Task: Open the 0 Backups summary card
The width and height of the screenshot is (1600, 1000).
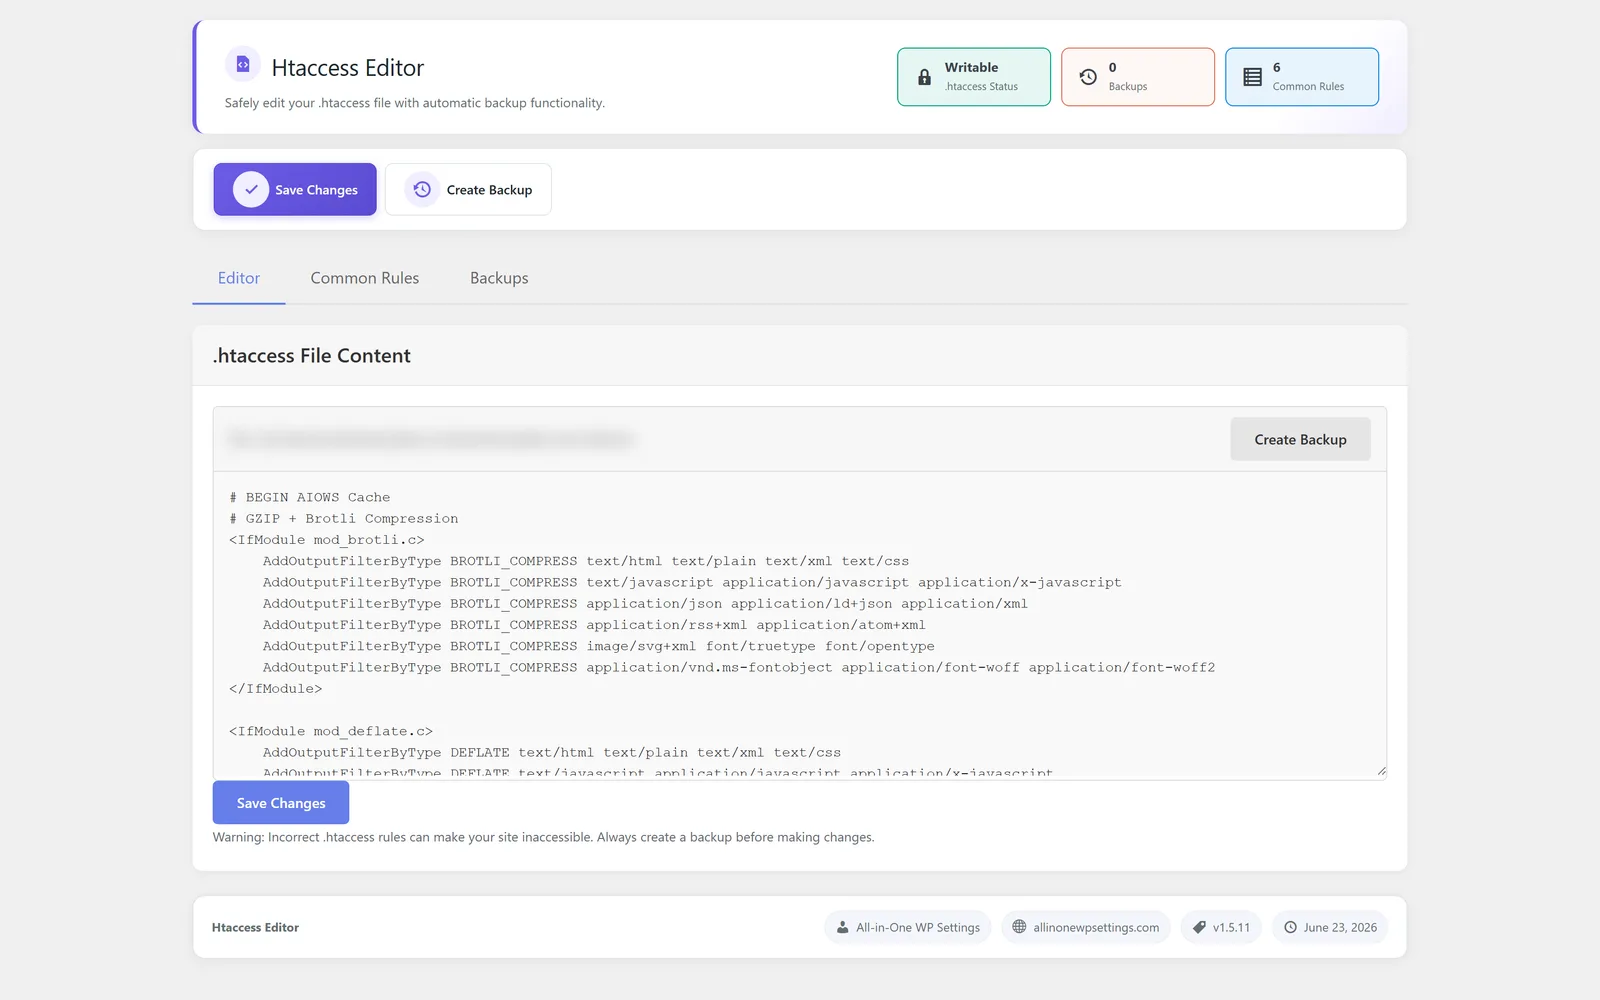Action: (x=1138, y=77)
